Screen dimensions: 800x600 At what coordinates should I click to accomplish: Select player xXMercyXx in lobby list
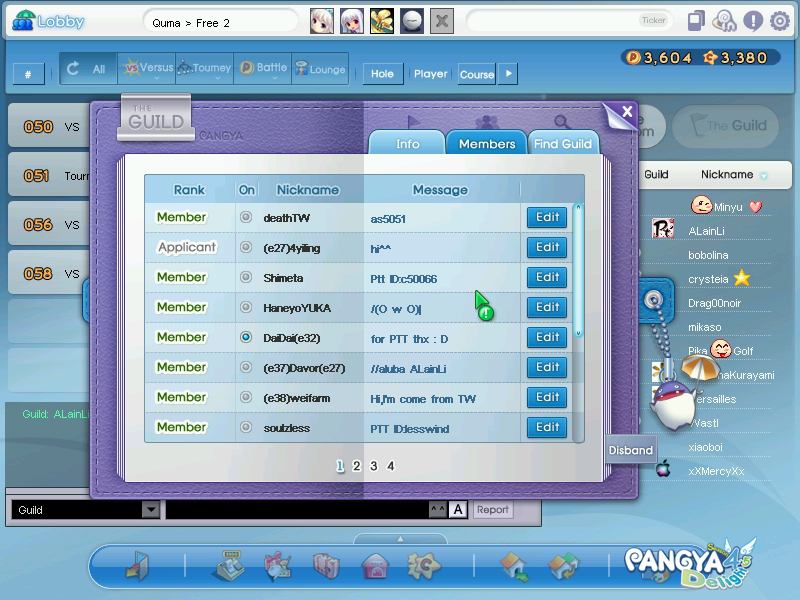(x=716, y=471)
